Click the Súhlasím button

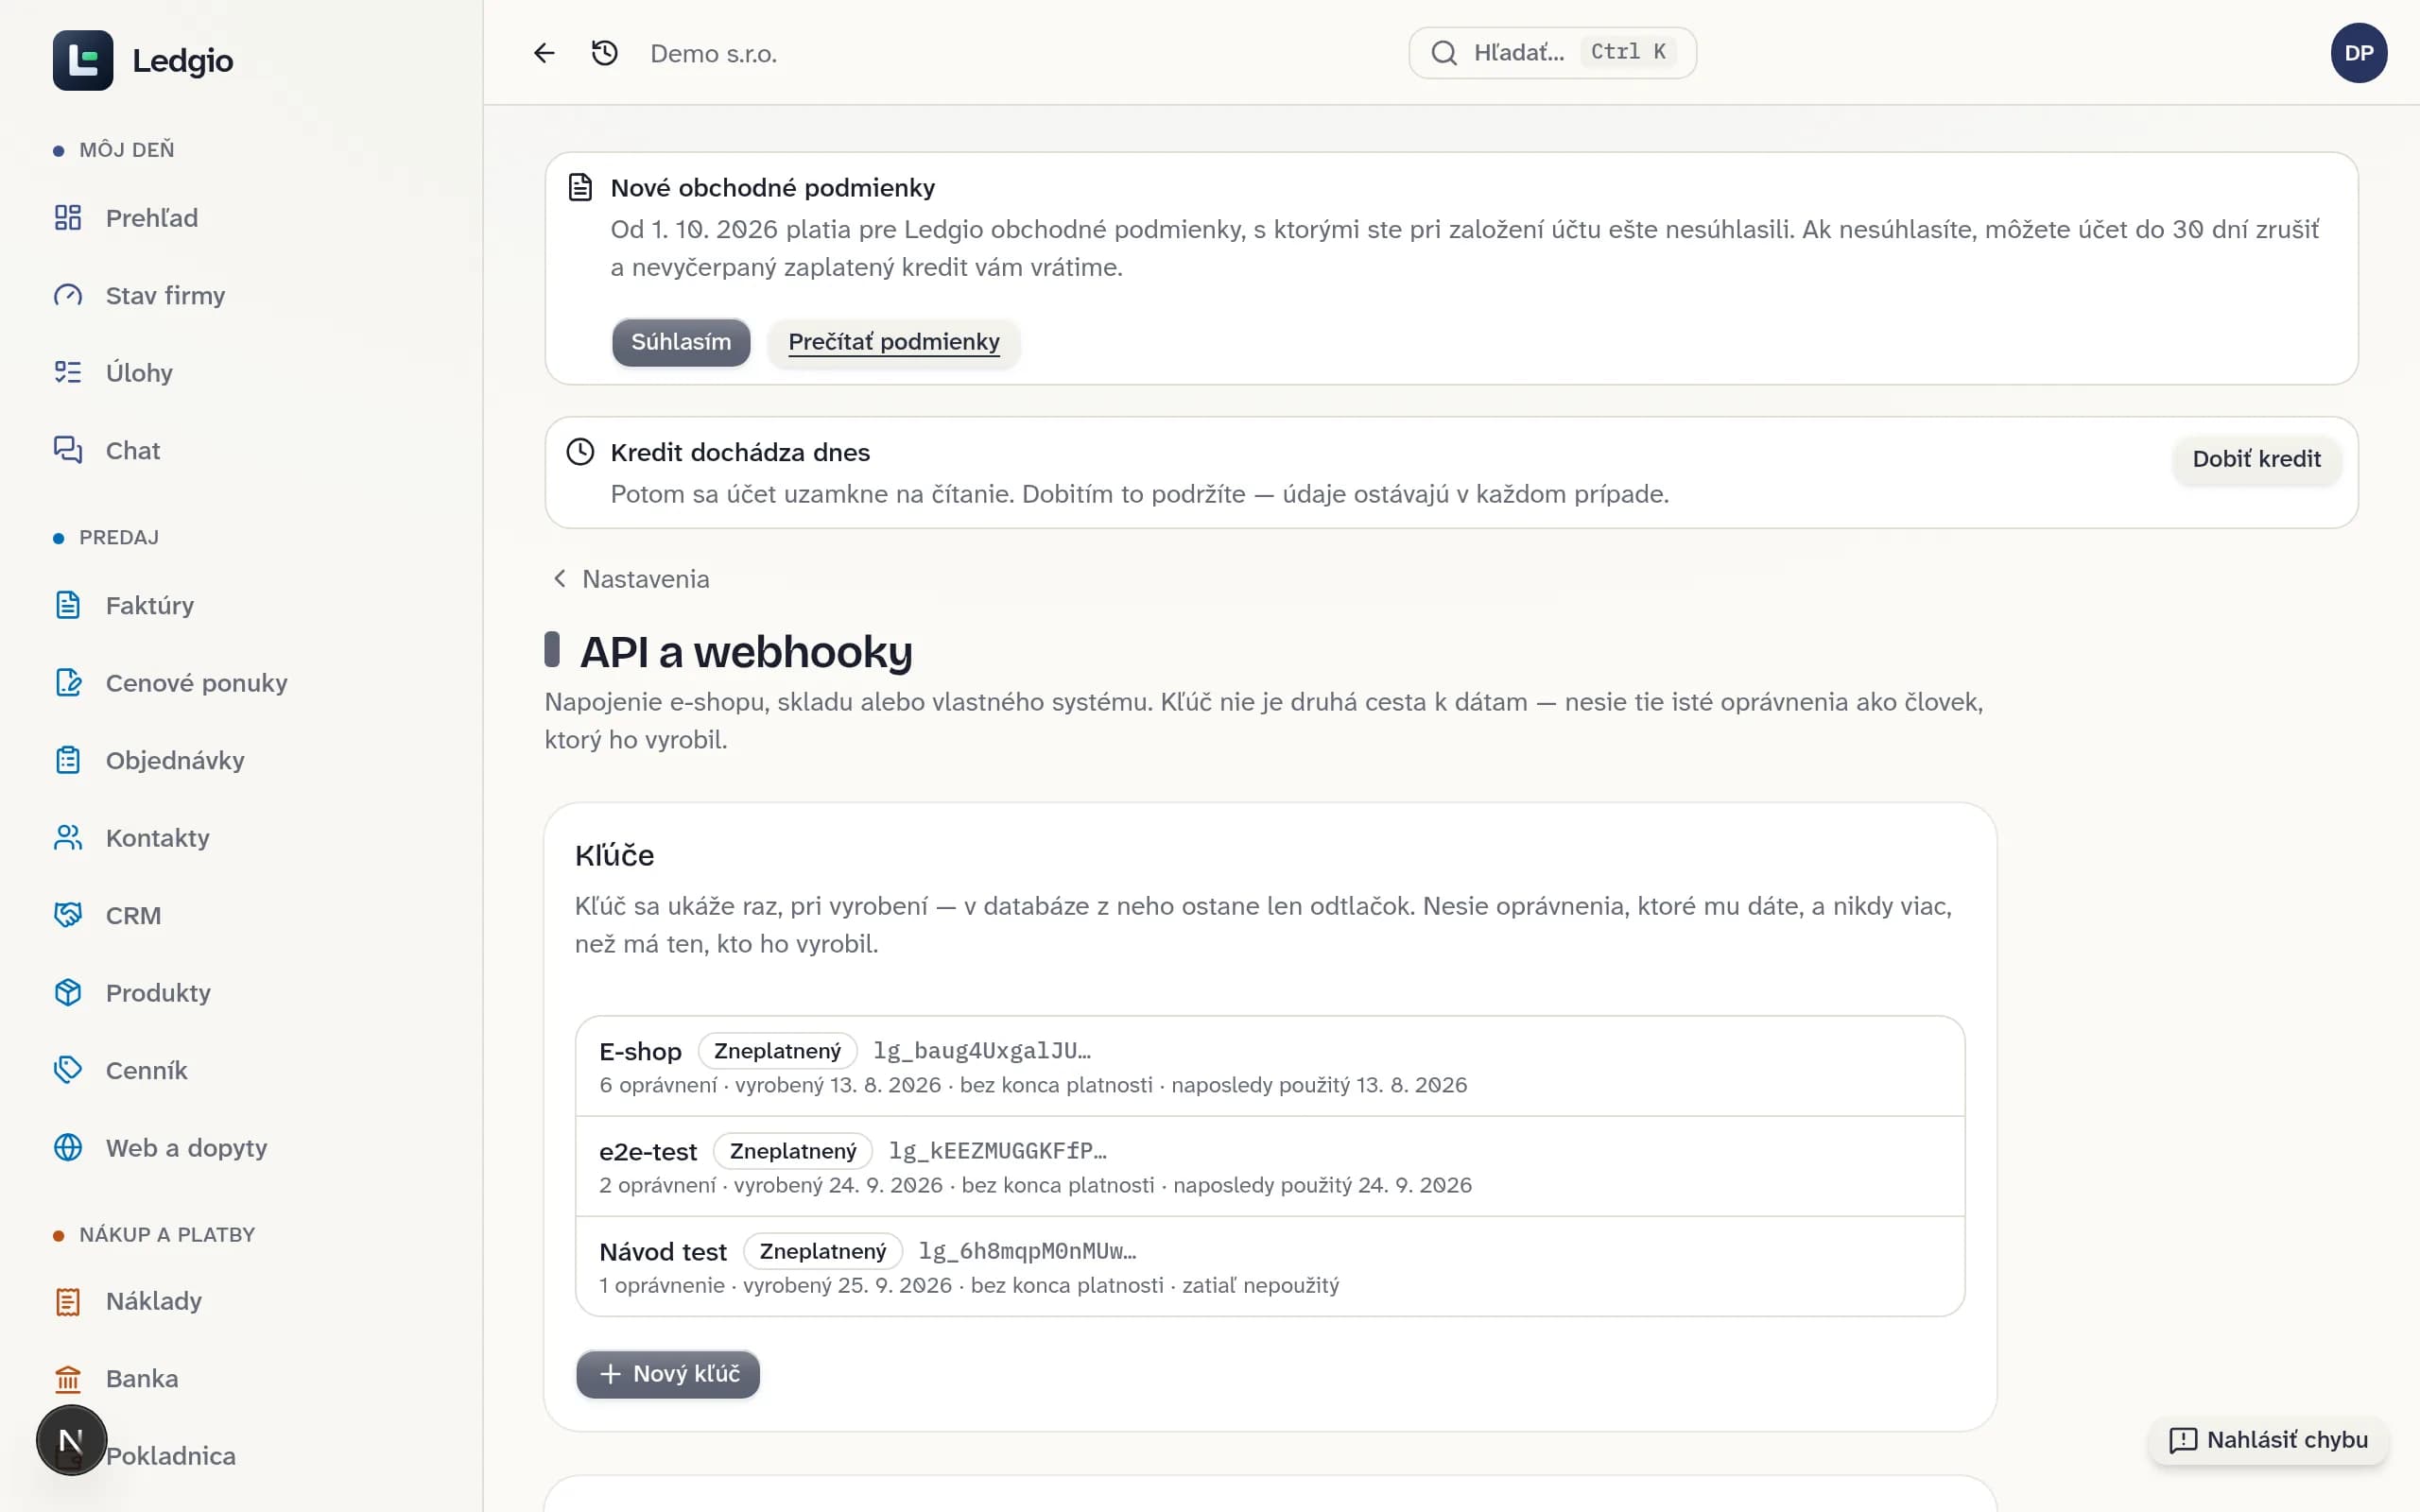click(x=681, y=342)
